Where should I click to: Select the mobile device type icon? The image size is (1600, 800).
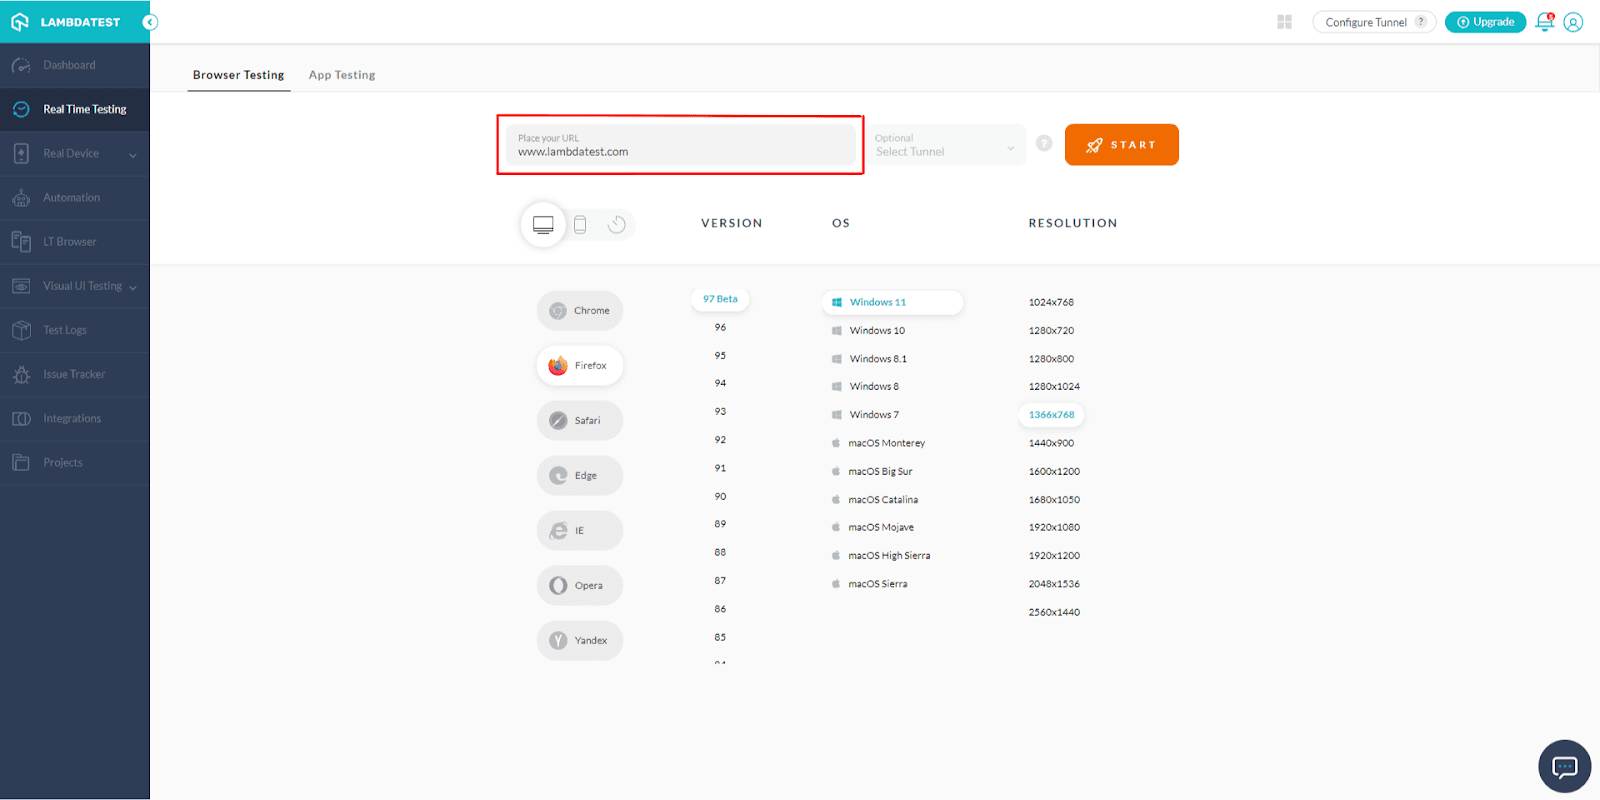point(580,225)
